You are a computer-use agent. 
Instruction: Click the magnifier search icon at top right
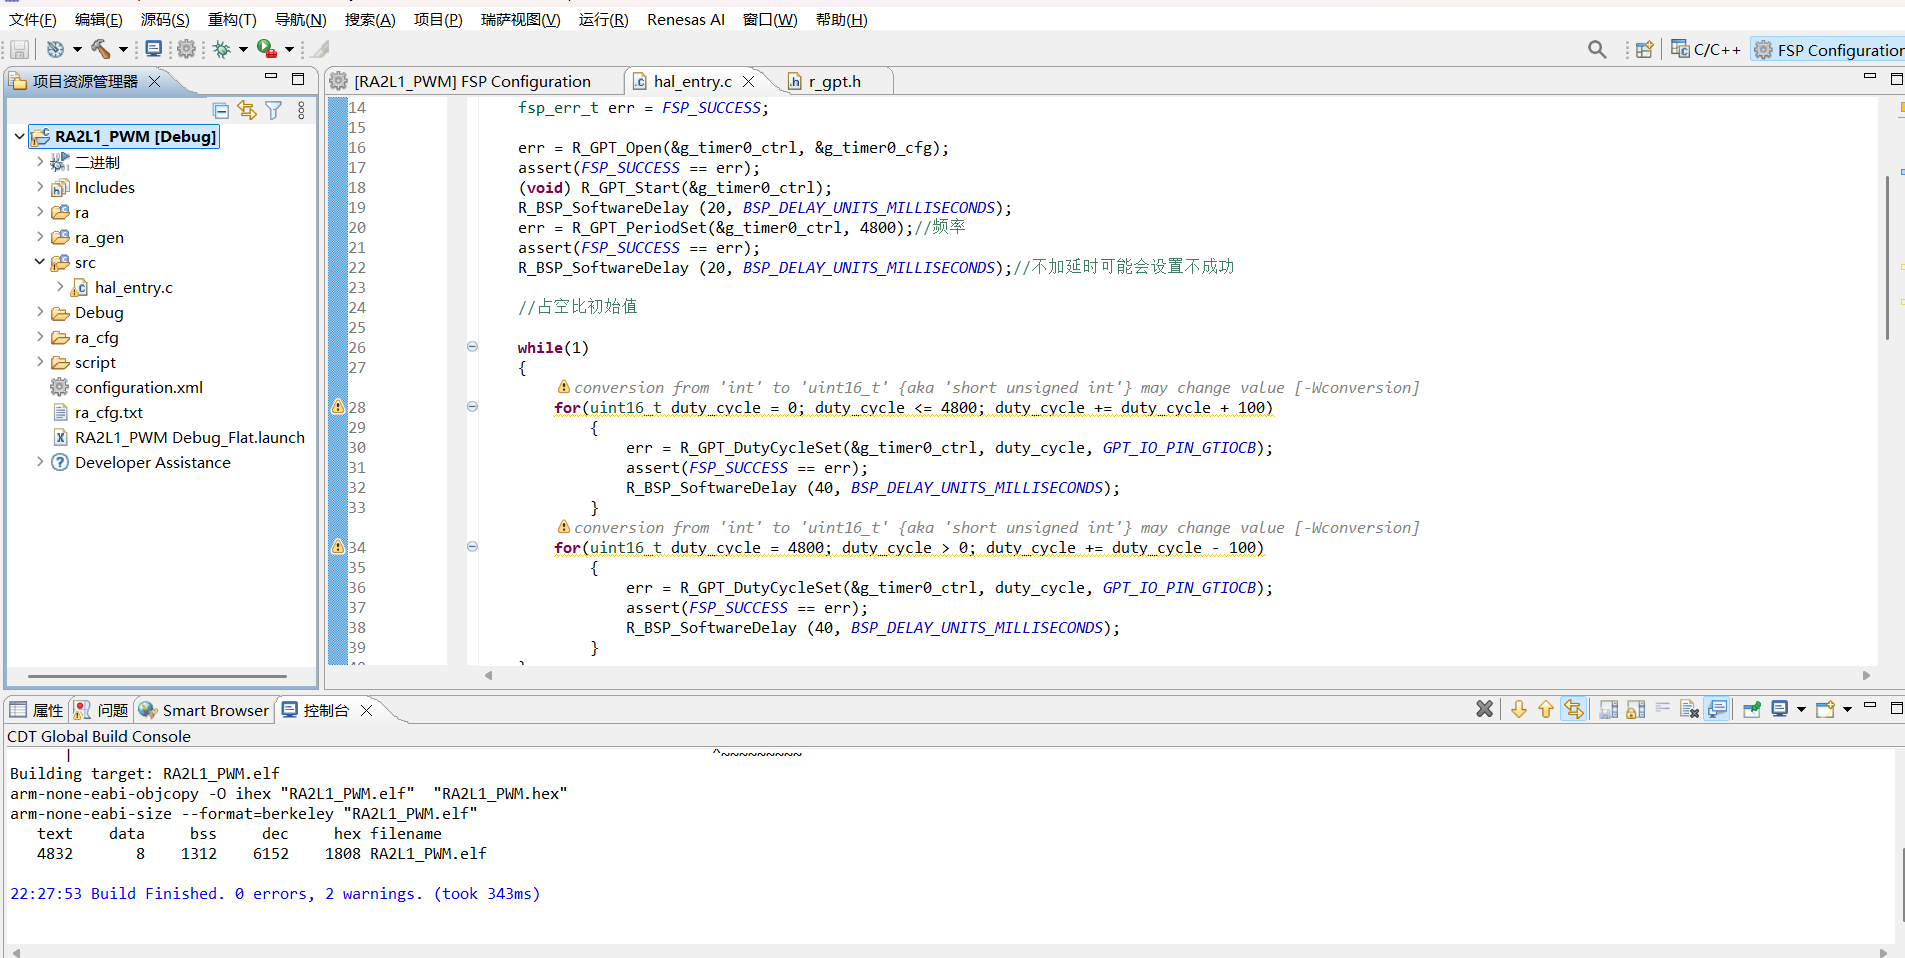(x=1597, y=49)
